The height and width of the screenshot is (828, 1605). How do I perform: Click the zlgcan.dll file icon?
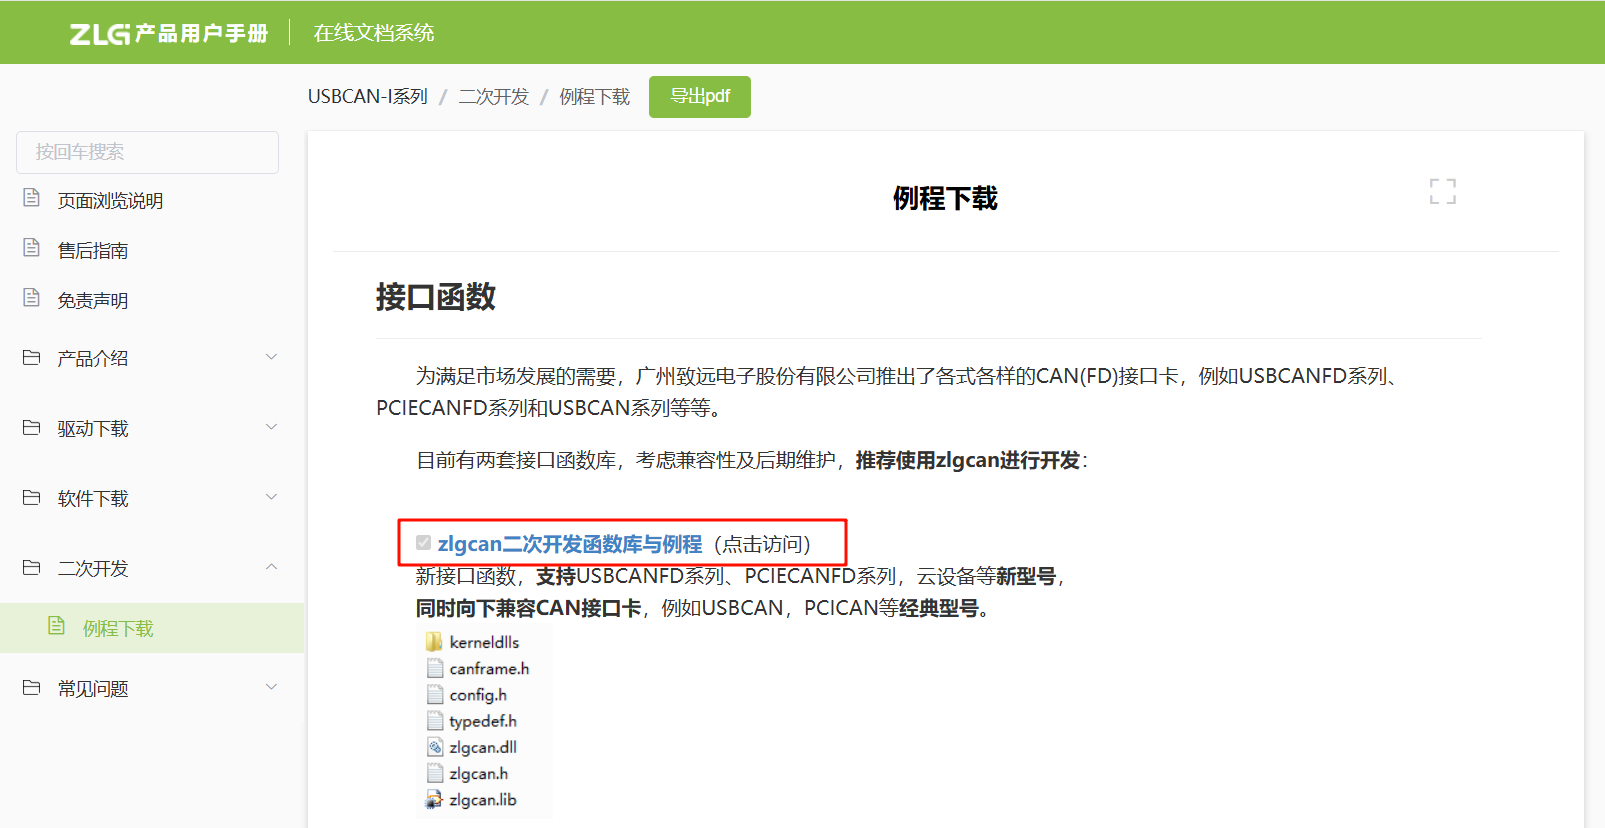[434, 747]
